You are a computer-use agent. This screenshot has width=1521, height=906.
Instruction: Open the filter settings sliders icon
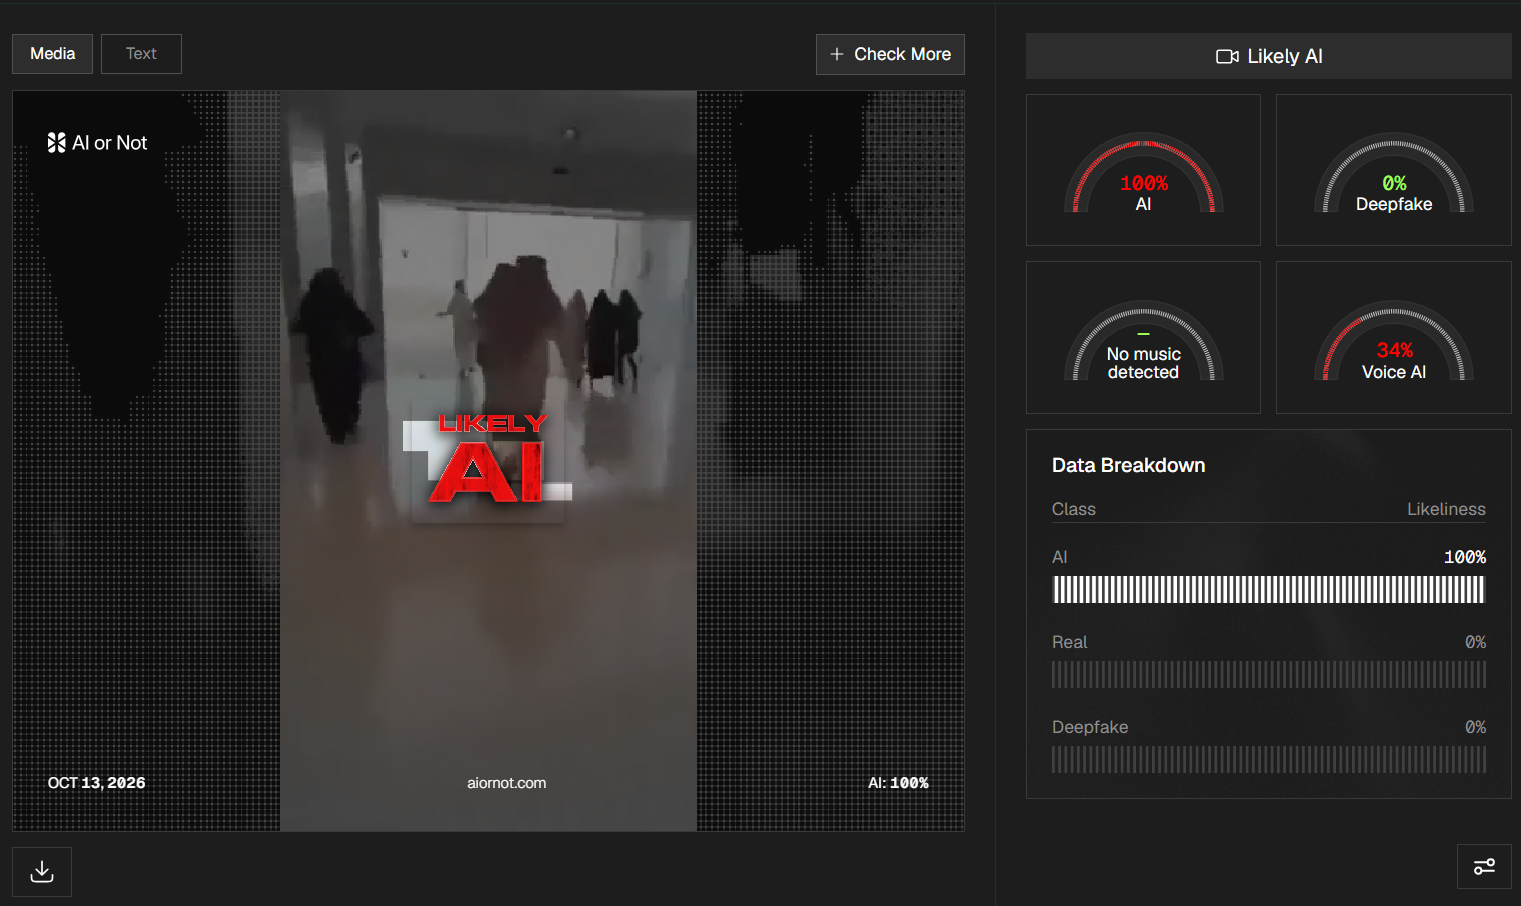[1484, 866]
